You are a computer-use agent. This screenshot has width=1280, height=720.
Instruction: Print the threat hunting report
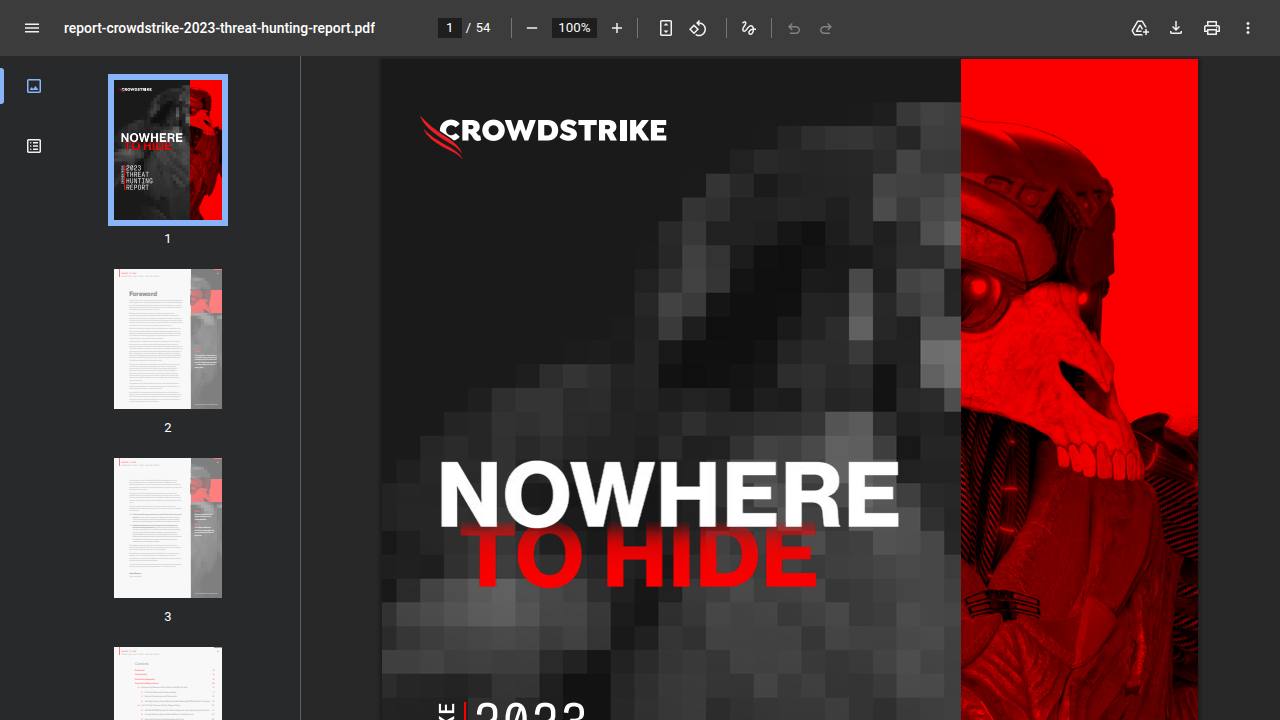(1212, 28)
